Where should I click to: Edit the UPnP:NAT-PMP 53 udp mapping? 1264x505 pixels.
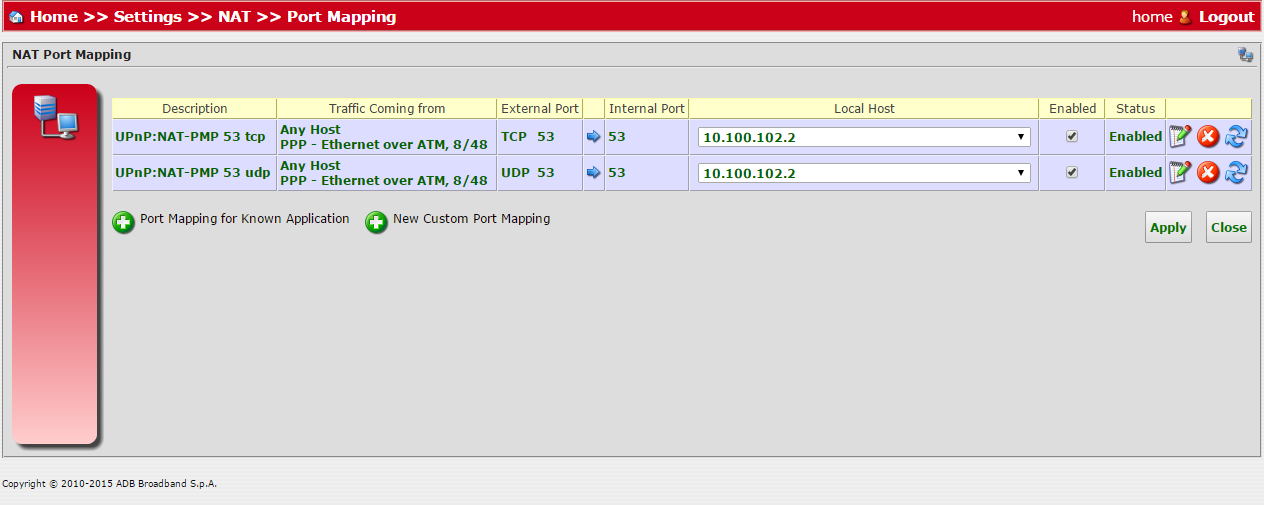coord(1180,173)
